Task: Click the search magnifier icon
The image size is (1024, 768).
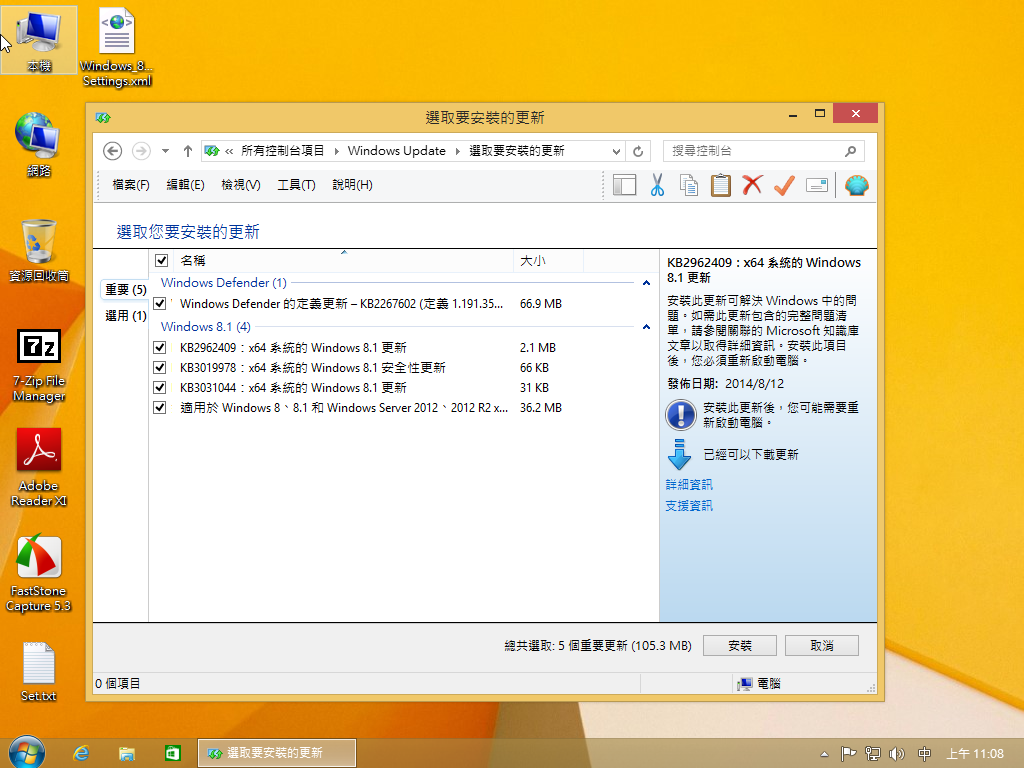Action: tap(850, 152)
